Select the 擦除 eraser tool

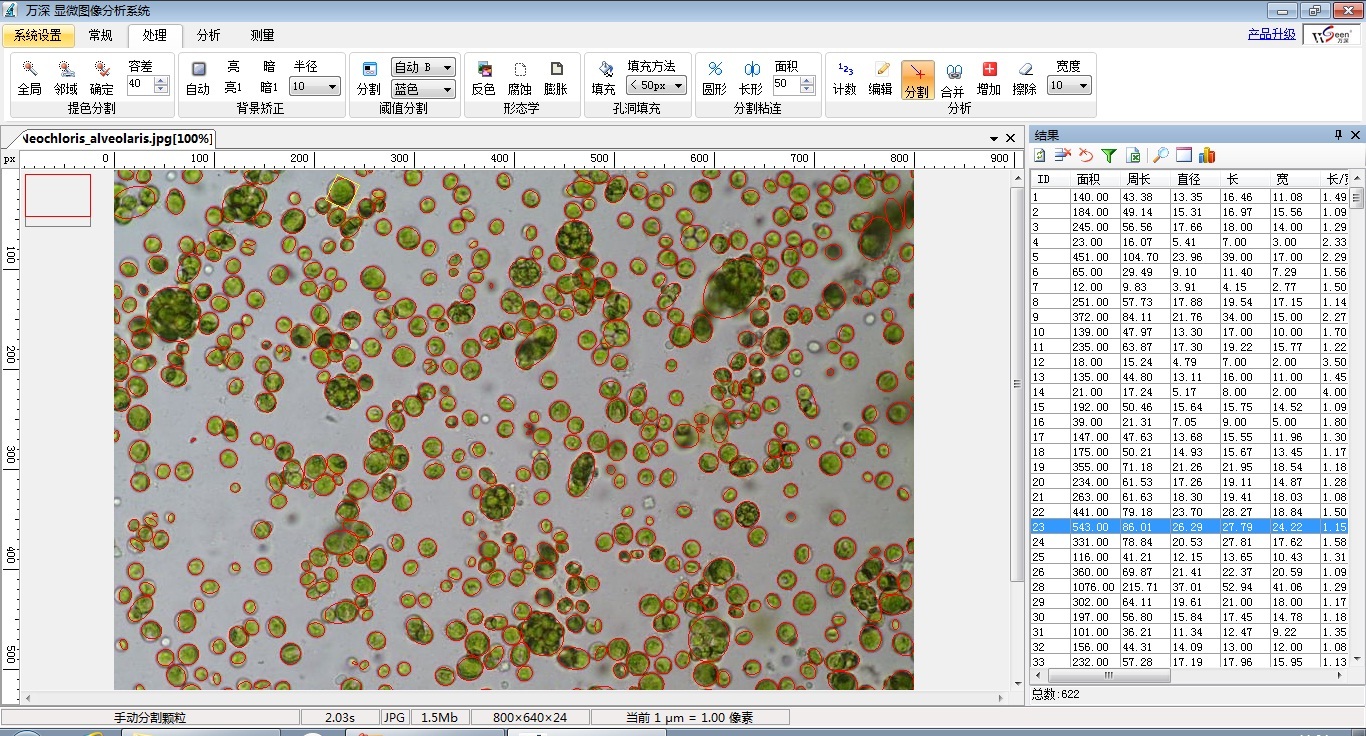pos(1025,78)
